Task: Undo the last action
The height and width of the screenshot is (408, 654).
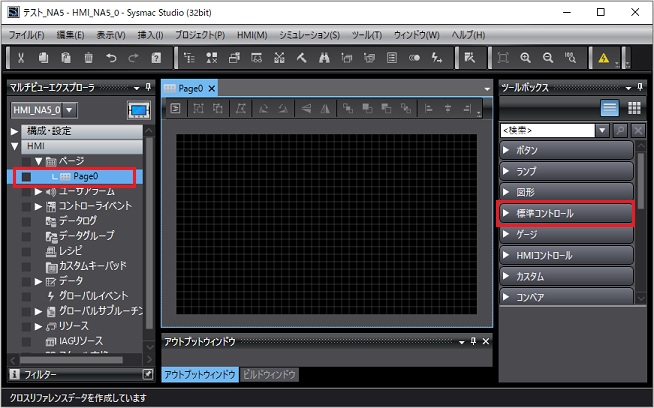Action: [111, 58]
